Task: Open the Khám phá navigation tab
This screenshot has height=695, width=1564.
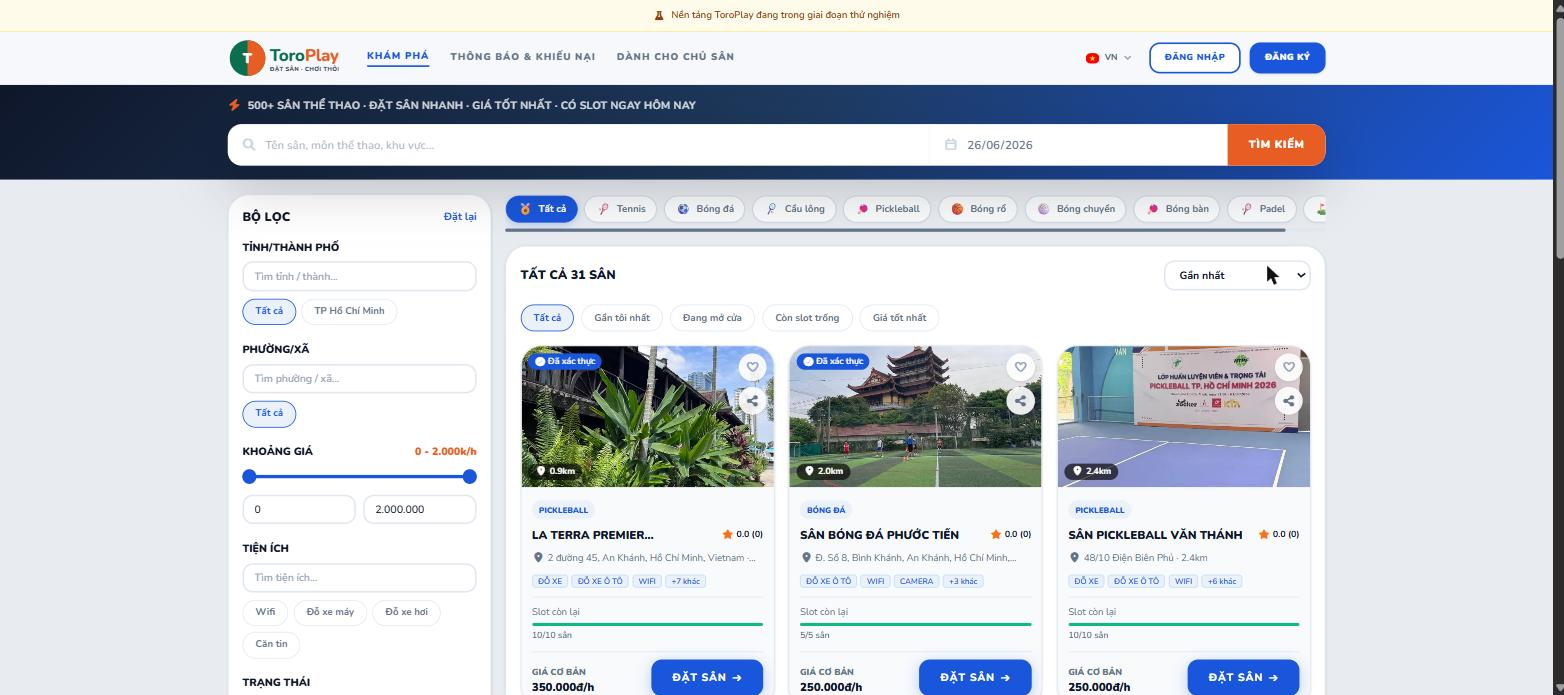Action: 398,56
